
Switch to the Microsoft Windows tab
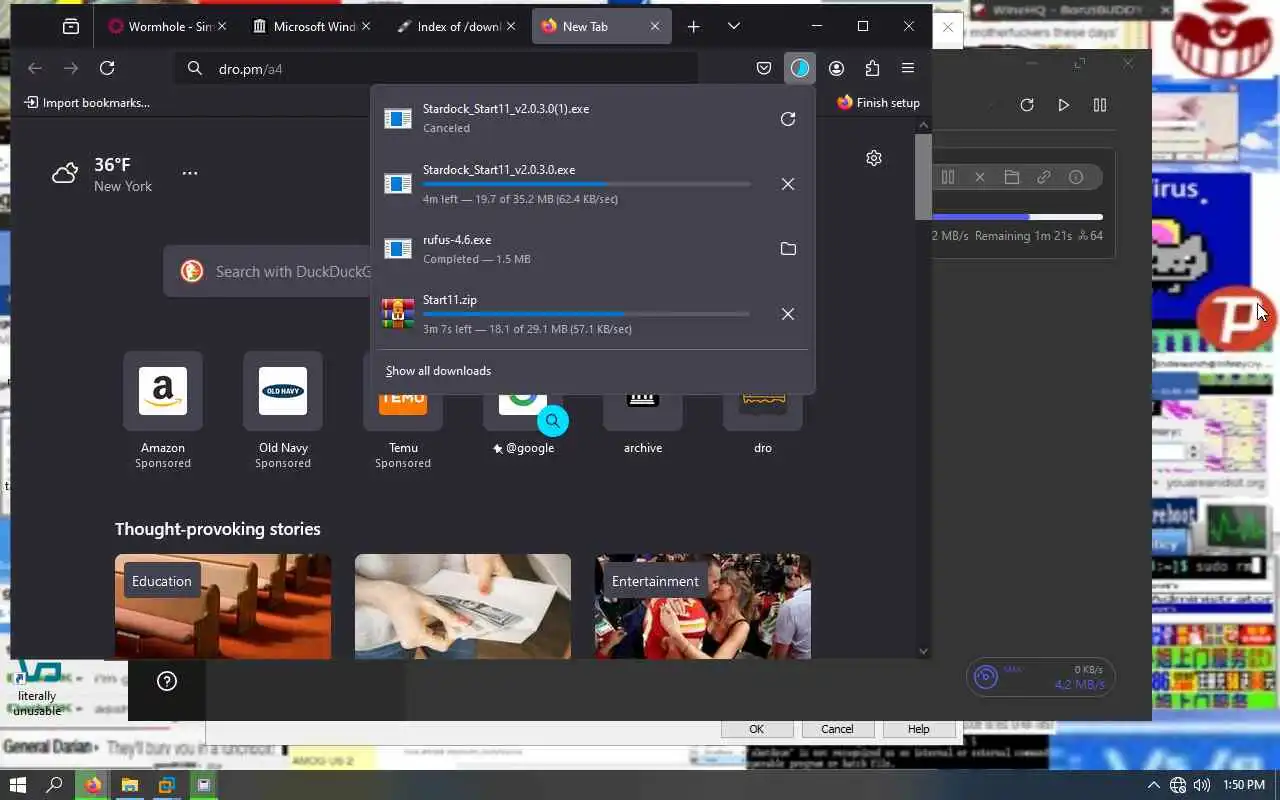313,27
